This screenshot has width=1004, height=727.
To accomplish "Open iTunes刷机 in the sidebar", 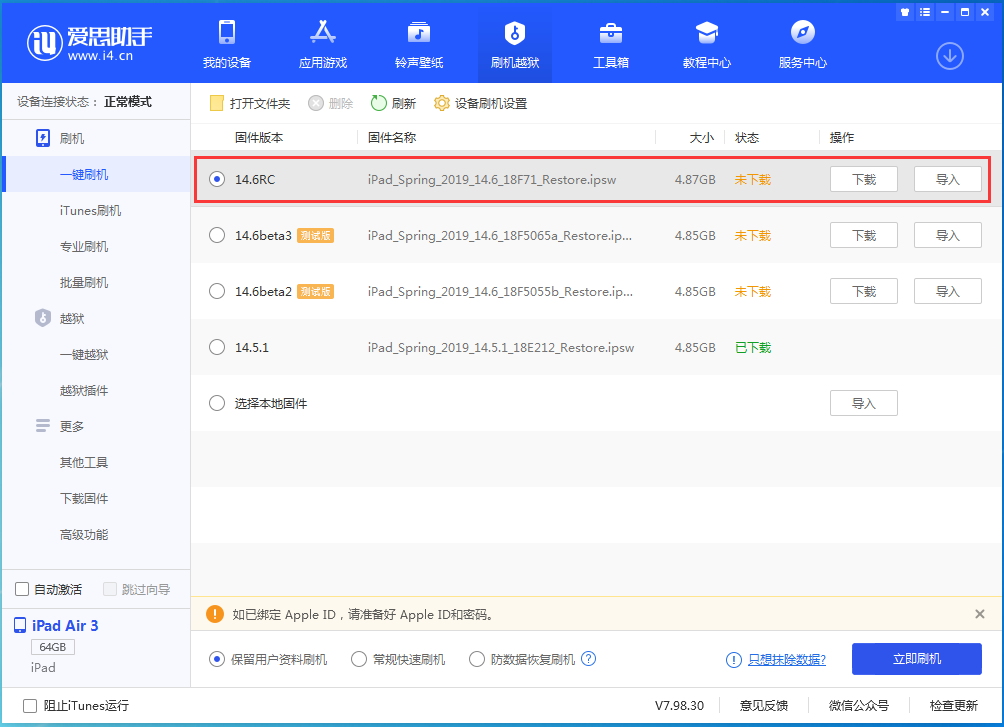I will pos(90,210).
